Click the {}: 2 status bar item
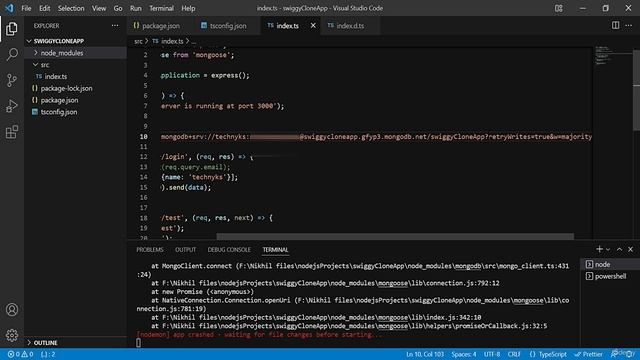The height and width of the screenshot is (360, 640). 48,354
